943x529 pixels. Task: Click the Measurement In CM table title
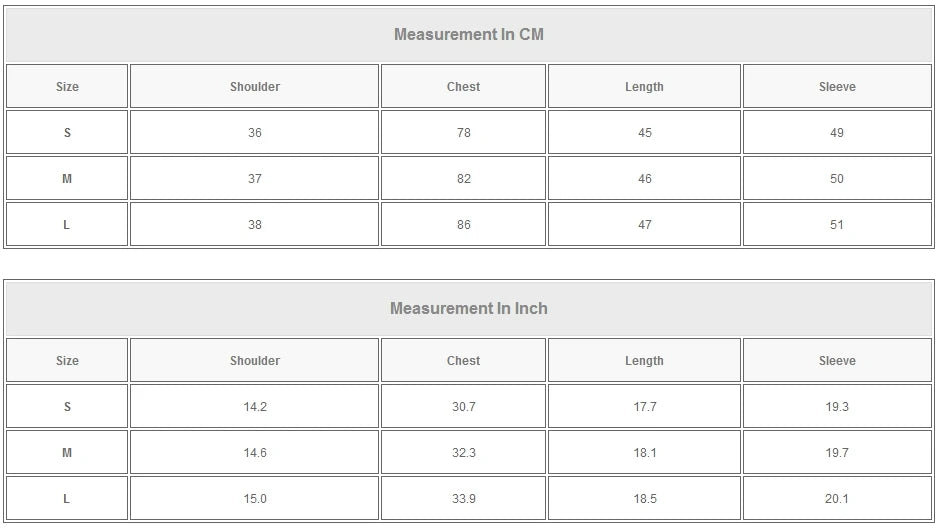[468, 35]
